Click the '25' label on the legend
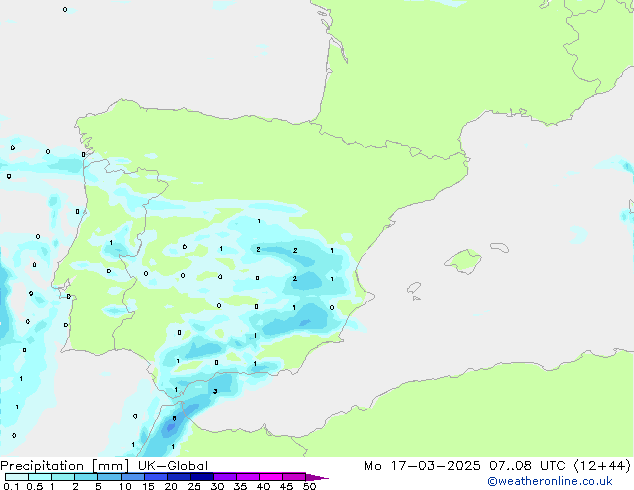The width and height of the screenshot is (634, 490). (194, 486)
